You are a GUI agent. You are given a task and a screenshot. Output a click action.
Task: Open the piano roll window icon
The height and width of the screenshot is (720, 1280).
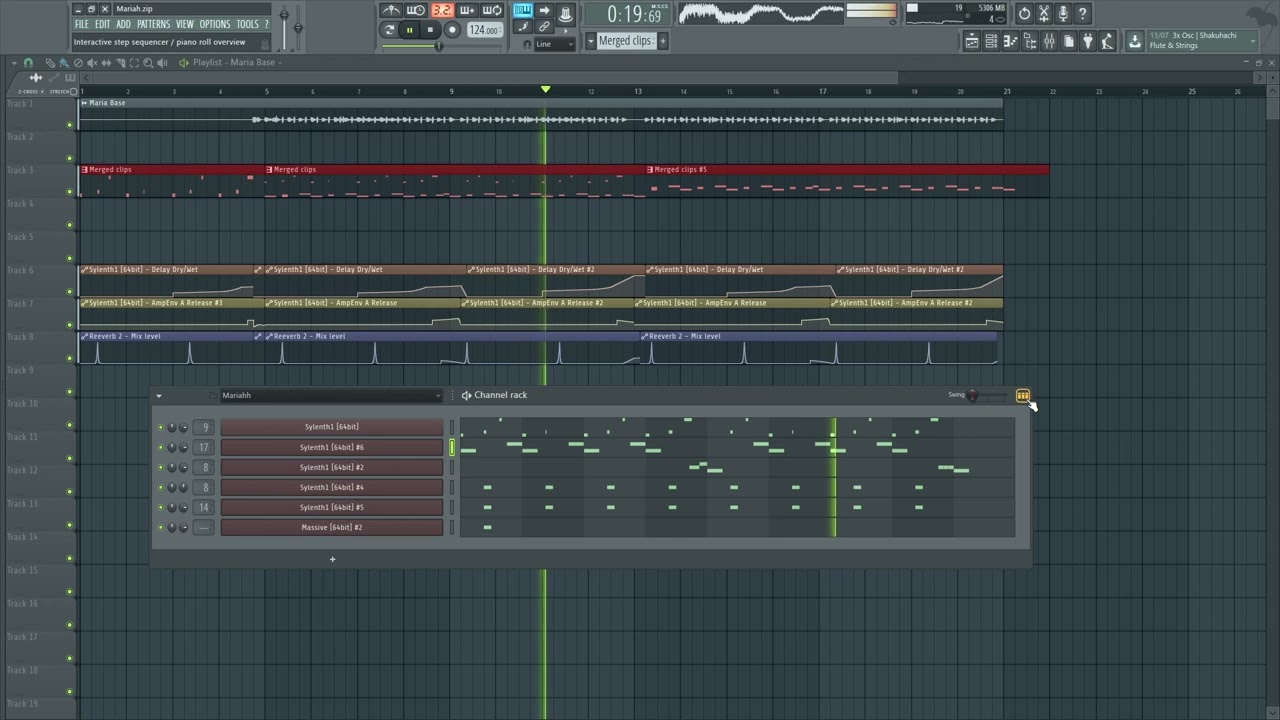click(x=1010, y=41)
